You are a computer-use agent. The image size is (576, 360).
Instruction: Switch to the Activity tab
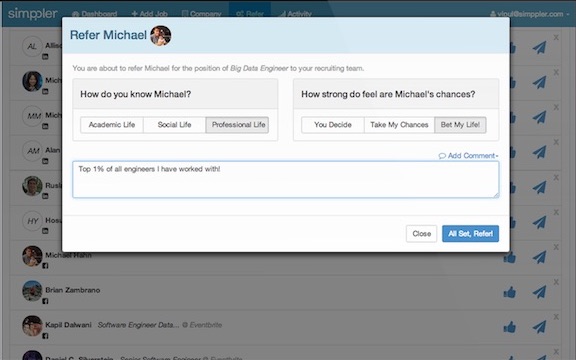coord(295,14)
